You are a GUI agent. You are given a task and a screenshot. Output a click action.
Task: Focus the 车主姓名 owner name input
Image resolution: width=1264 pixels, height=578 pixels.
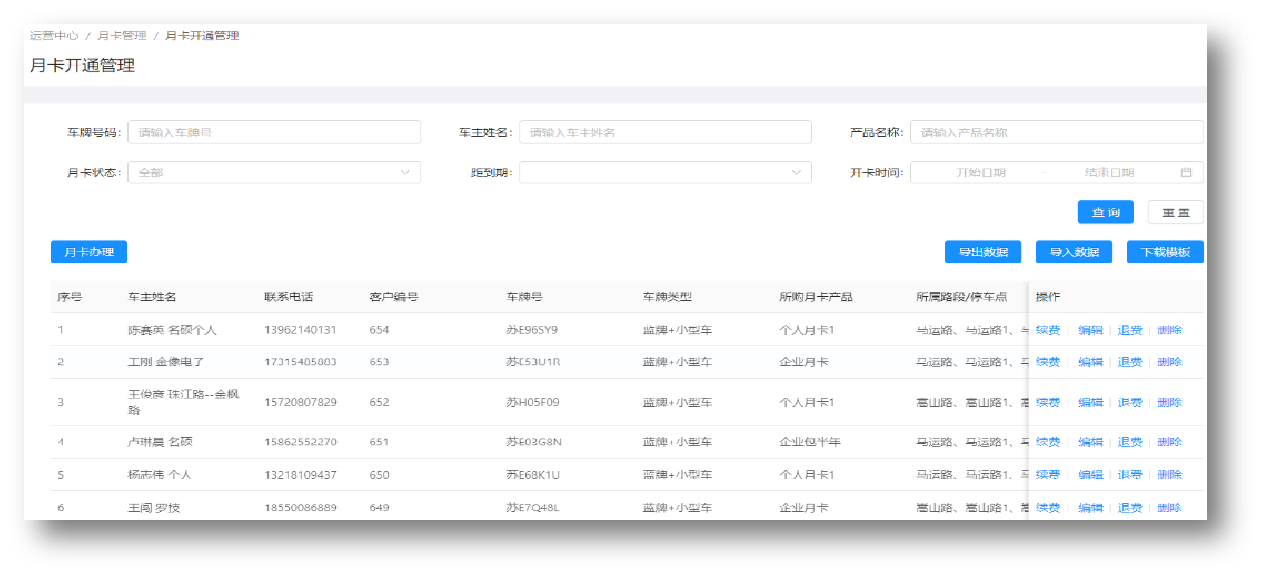[665, 131]
